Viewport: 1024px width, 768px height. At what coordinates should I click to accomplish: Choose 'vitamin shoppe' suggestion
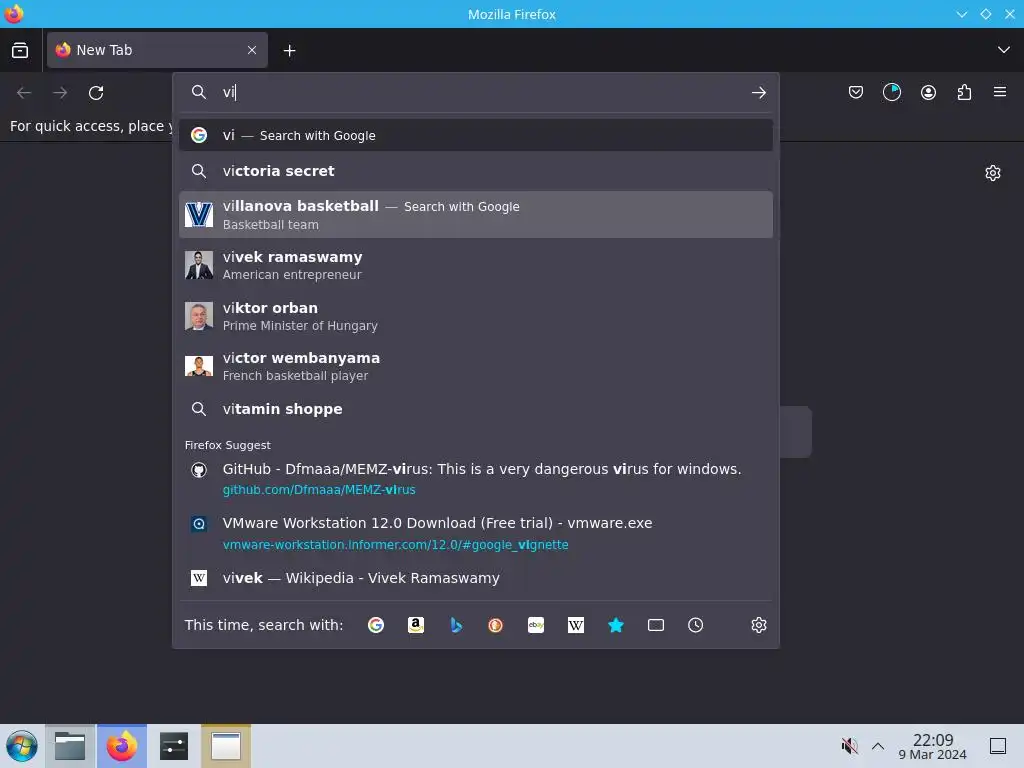click(x=475, y=409)
